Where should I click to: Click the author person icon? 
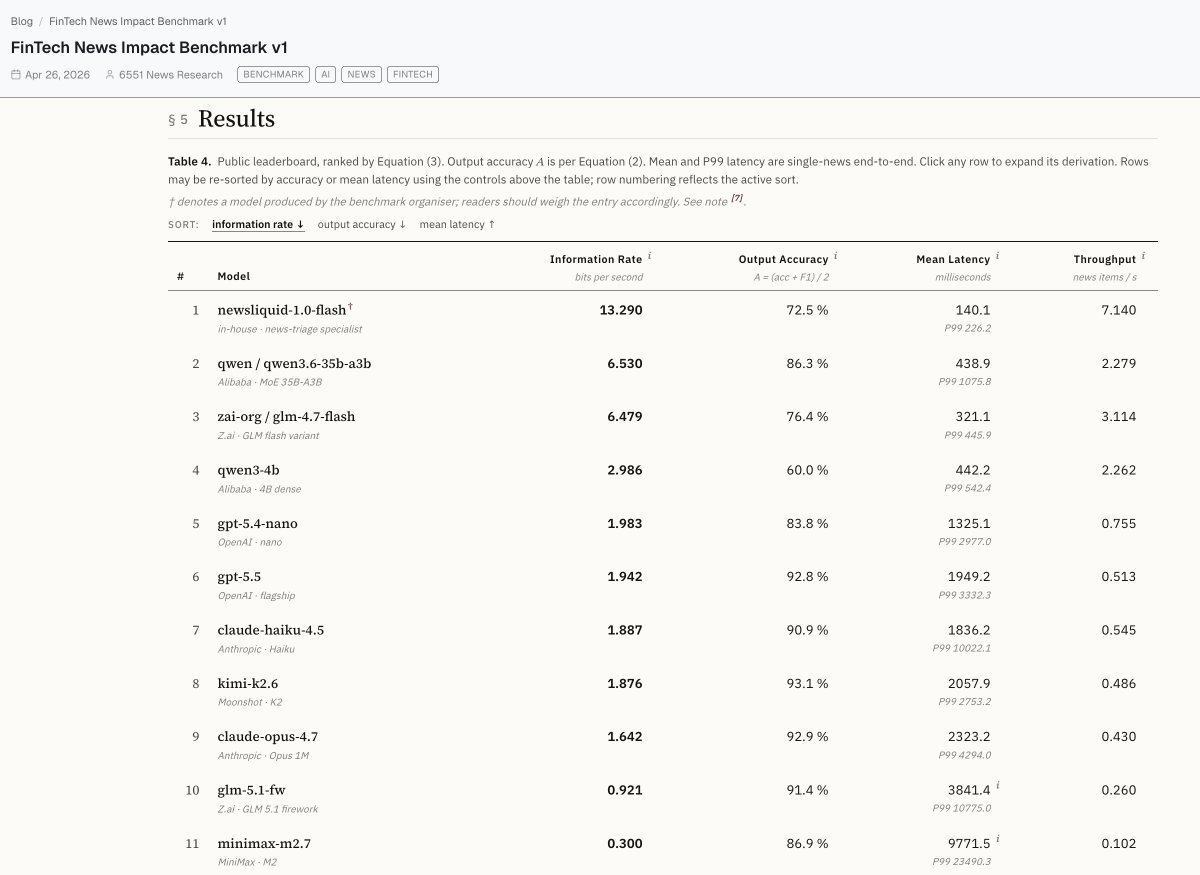pyautogui.click(x=110, y=75)
